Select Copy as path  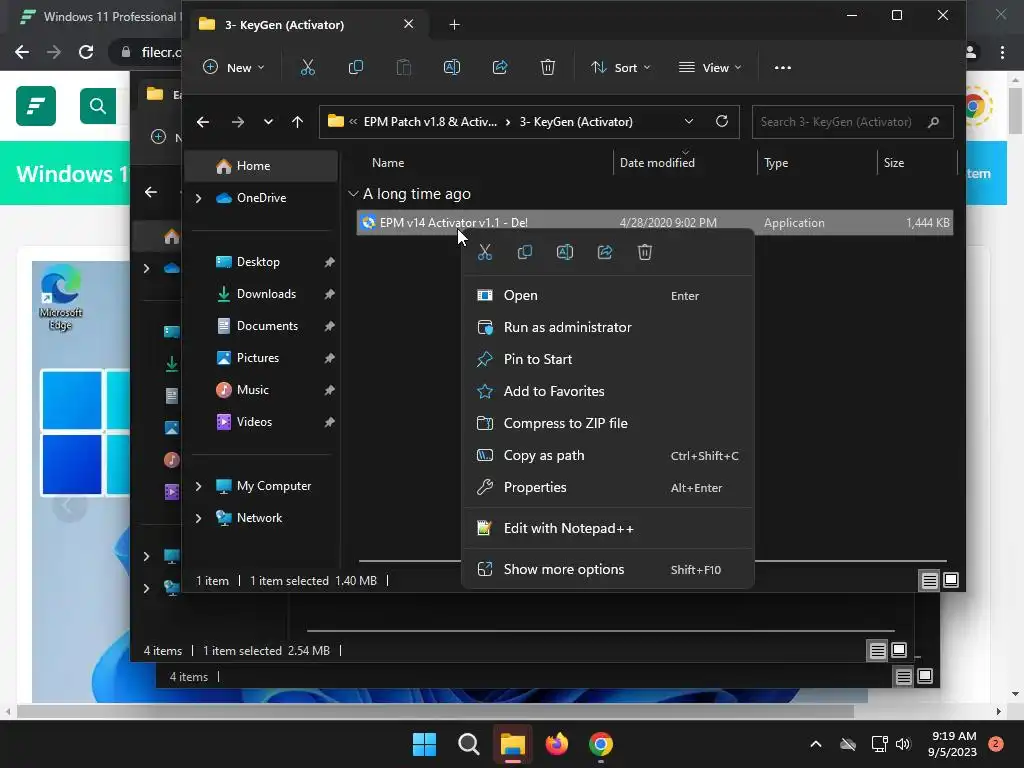(x=607, y=455)
